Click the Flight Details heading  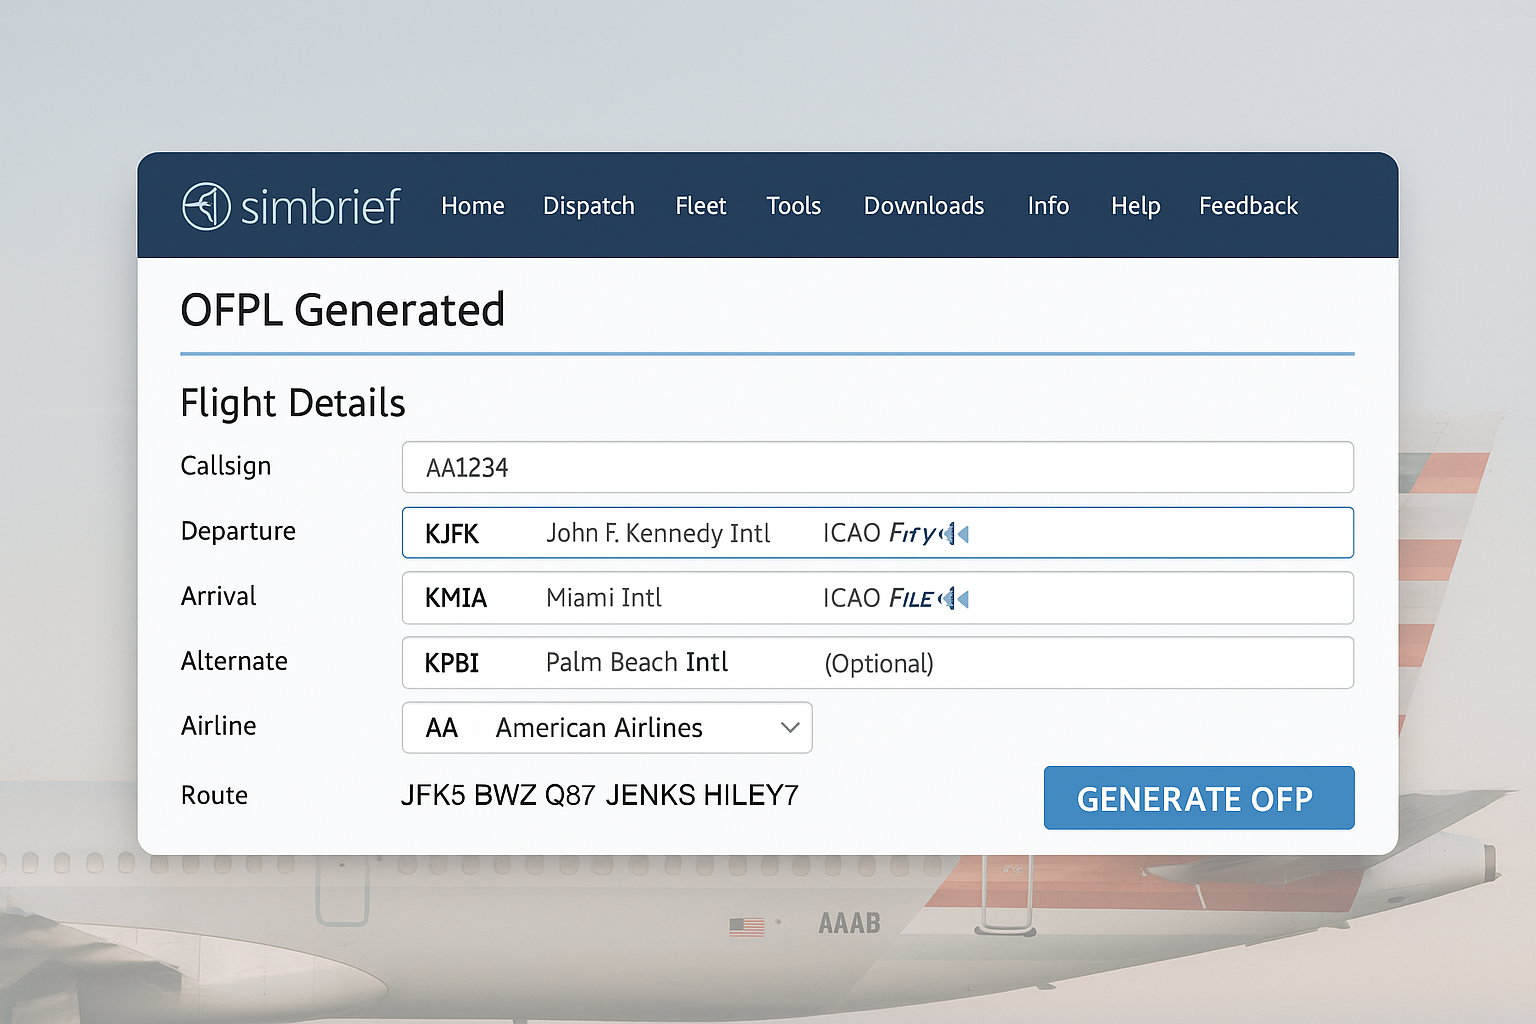tap(293, 403)
